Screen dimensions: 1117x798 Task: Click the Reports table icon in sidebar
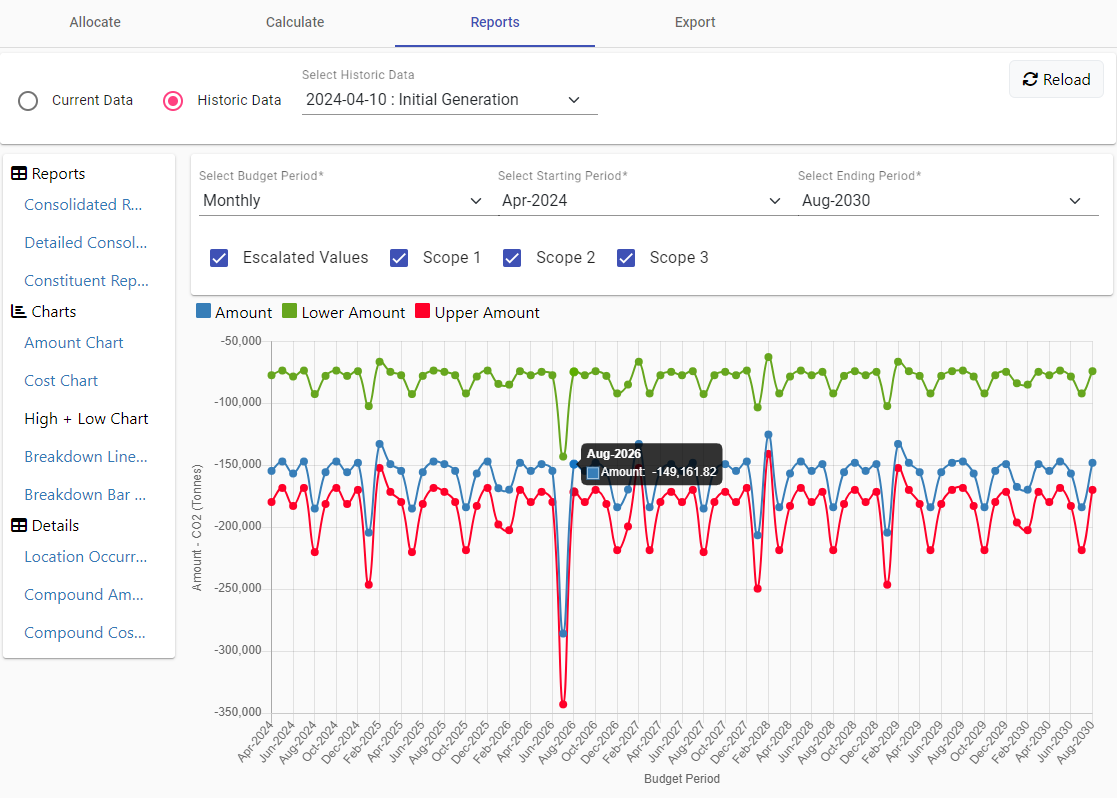coord(19,174)
